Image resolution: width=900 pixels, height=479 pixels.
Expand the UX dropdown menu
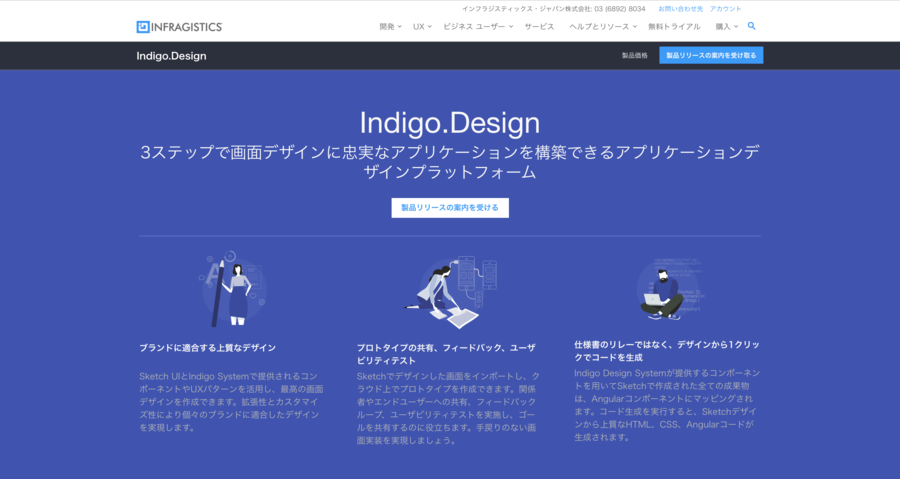(422, 27)
